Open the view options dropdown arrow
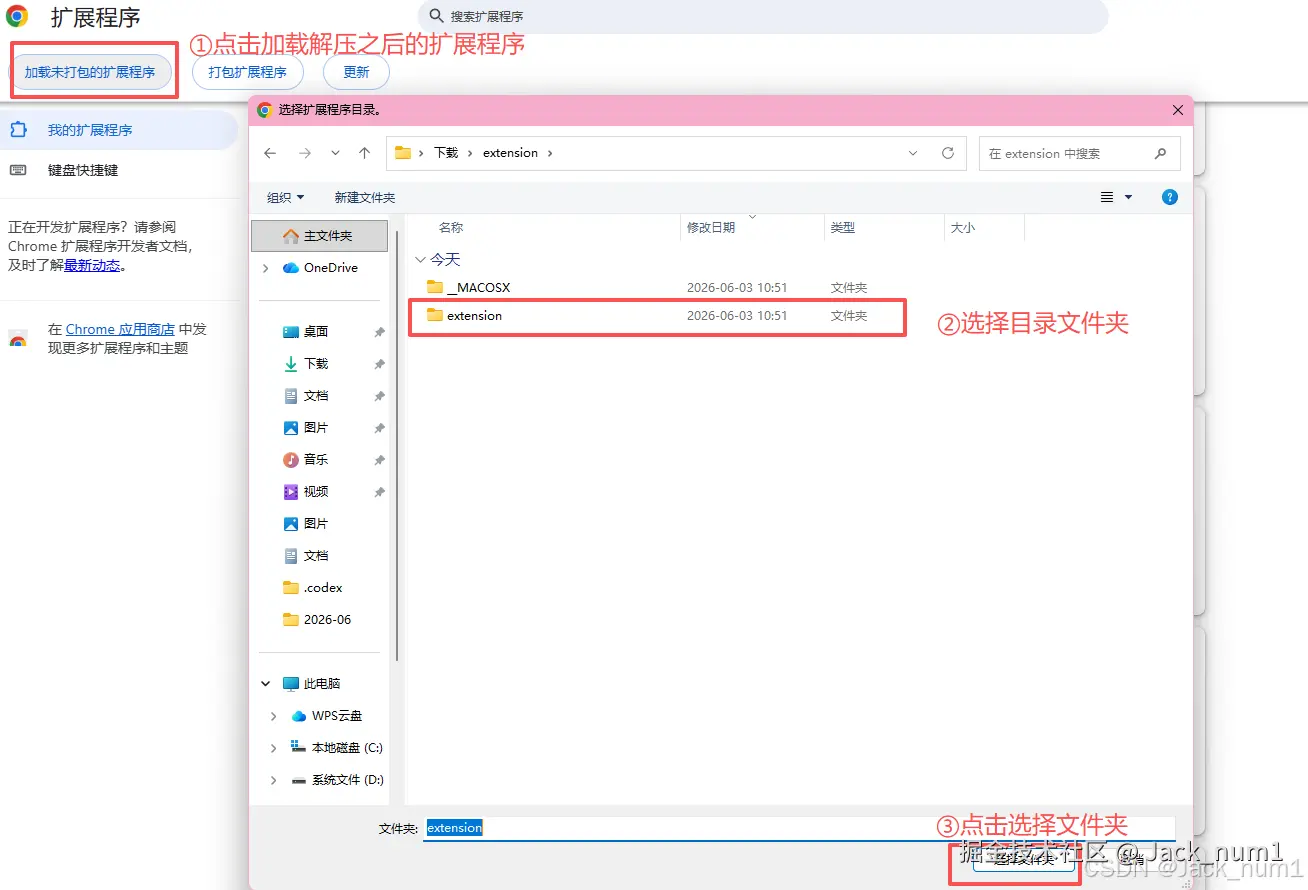Screen dimensions: 1308x890 (1129, 197)
